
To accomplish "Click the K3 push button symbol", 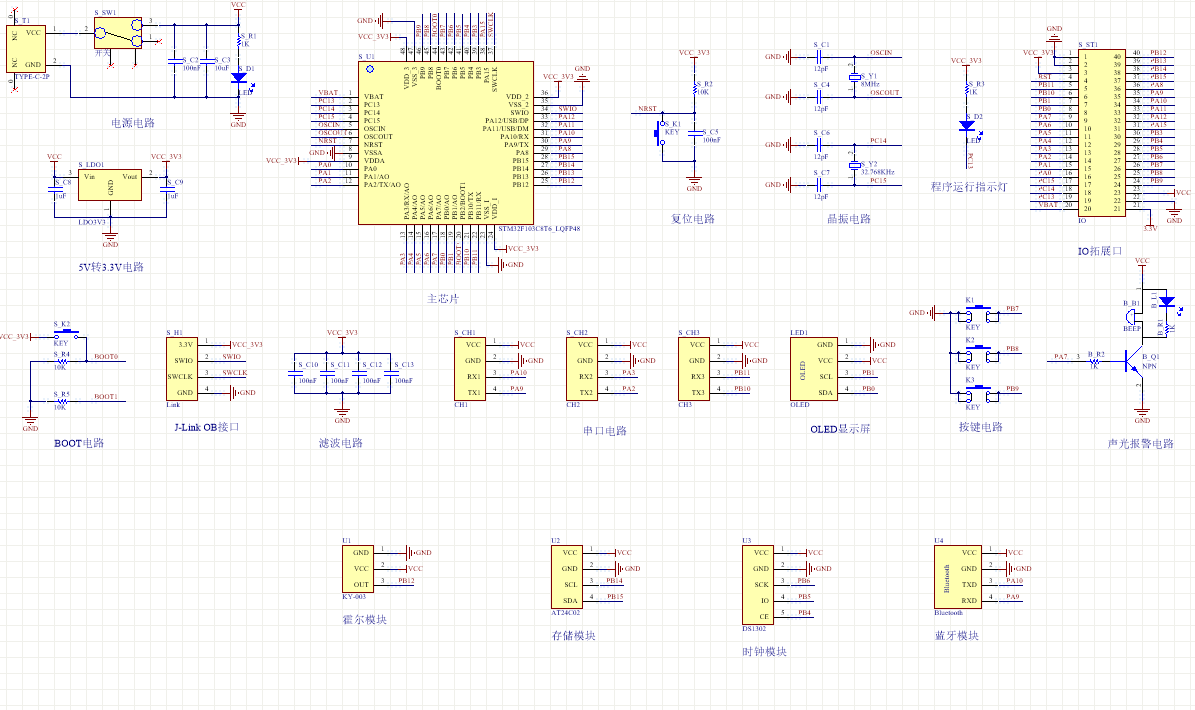I will pos(979,394).
